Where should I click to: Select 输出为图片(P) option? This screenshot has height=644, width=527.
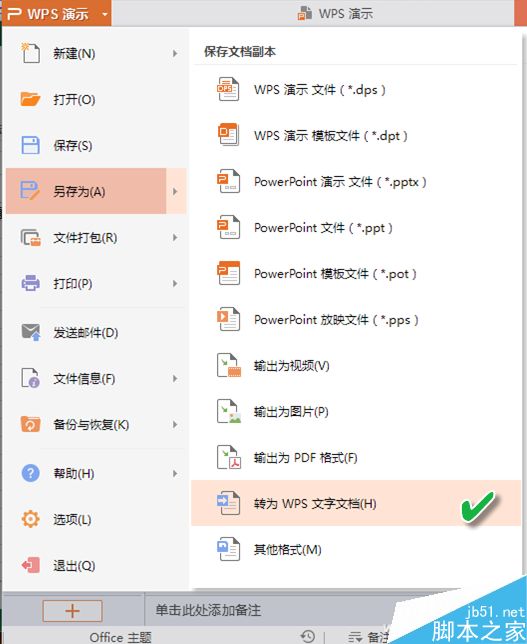[x=356, y=411]
